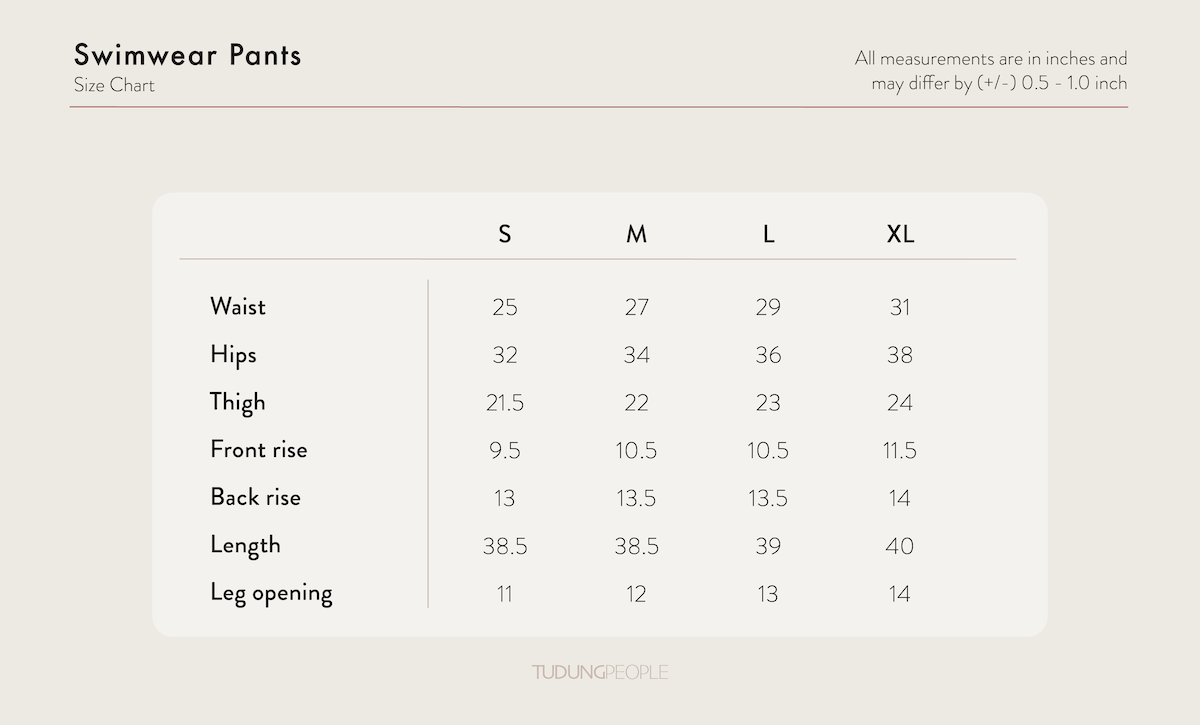This screenshot has width=1200, height=725.
Task: Click waist value 25 for size S
Action: pyautogui.click(x=505, y=307)
